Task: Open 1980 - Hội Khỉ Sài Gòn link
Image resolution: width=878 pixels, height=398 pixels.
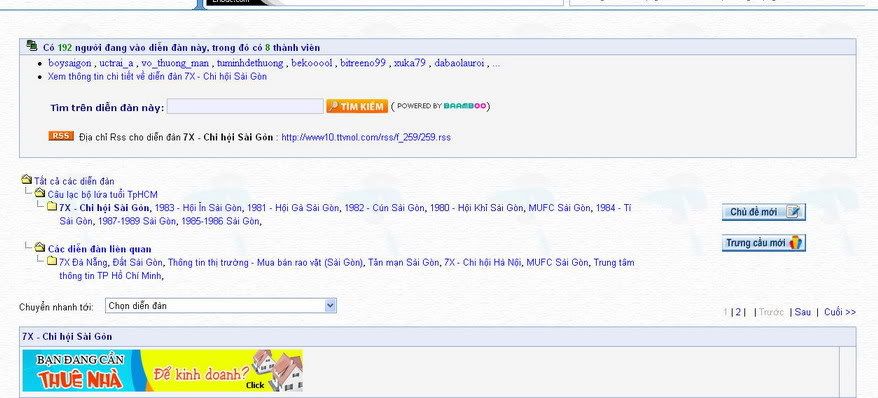Action: (477, 208)
